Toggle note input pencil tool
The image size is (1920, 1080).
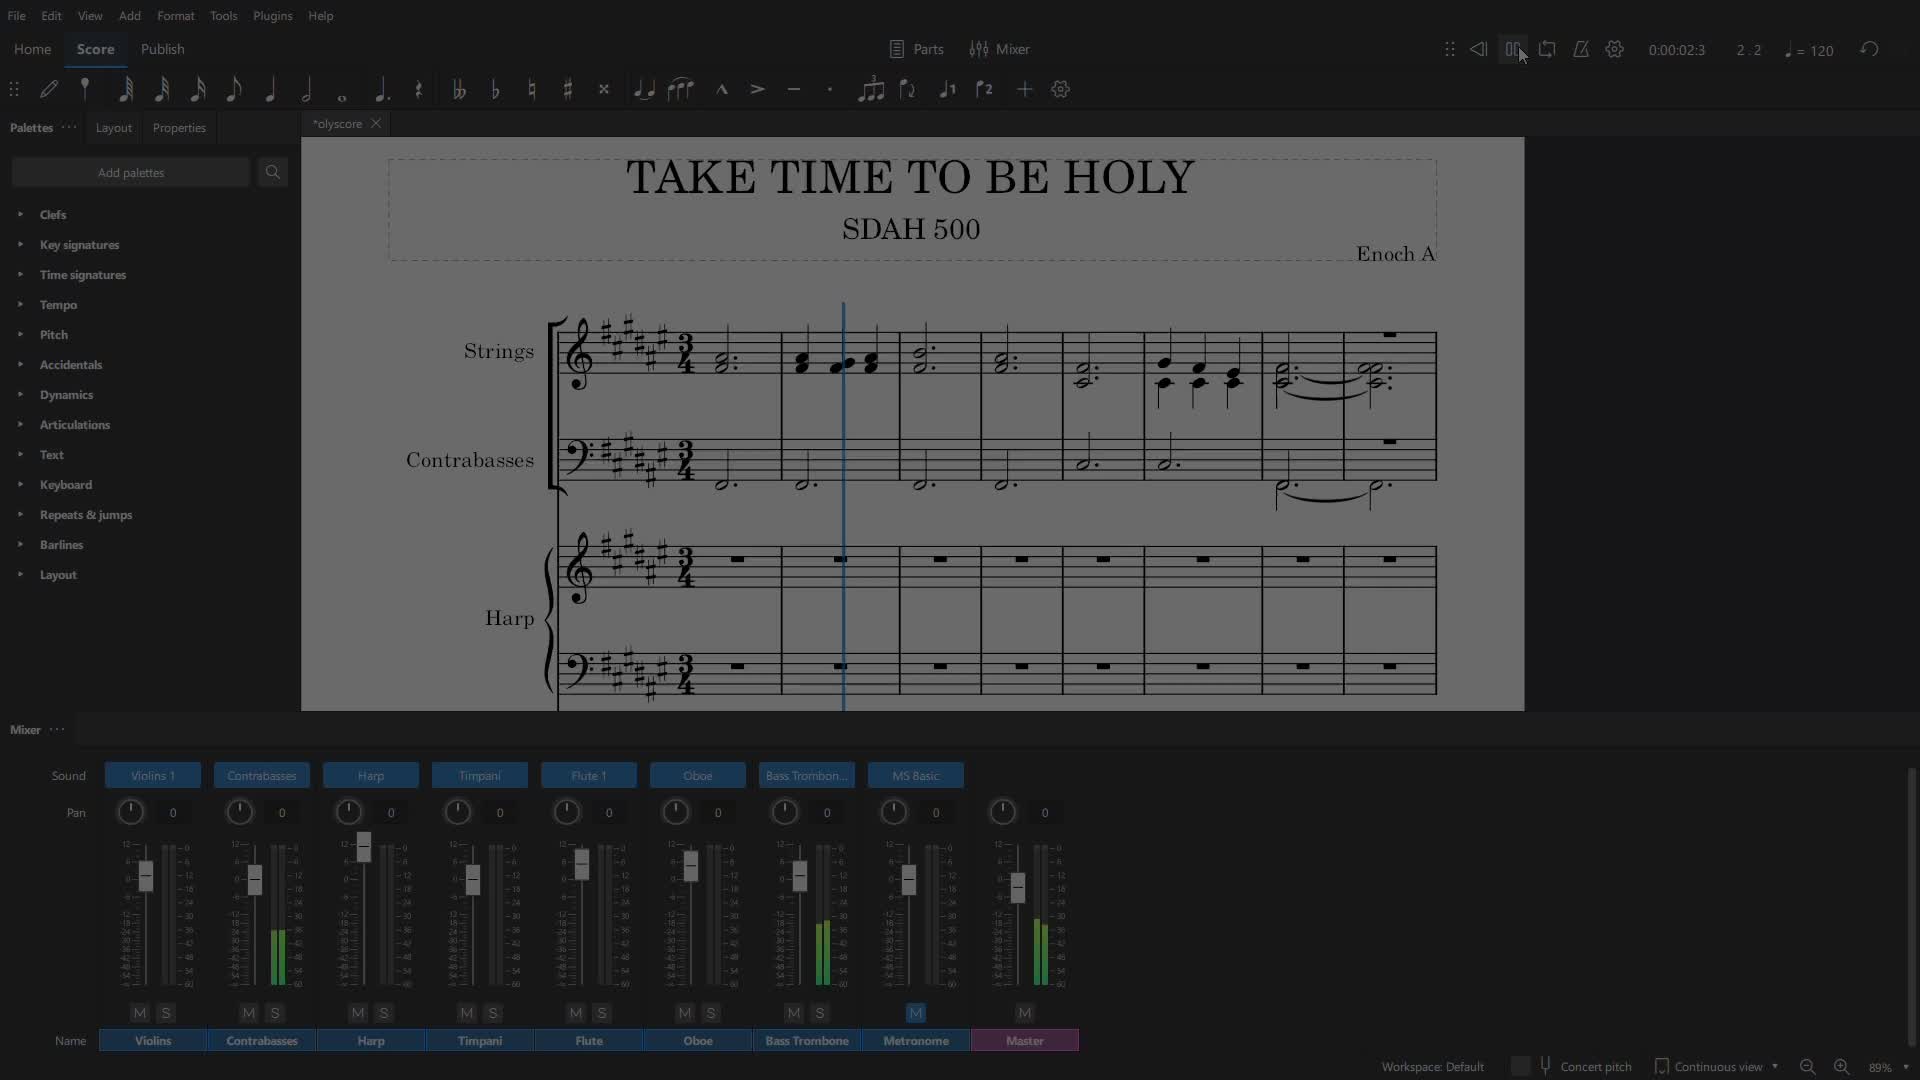coord(49,89)
